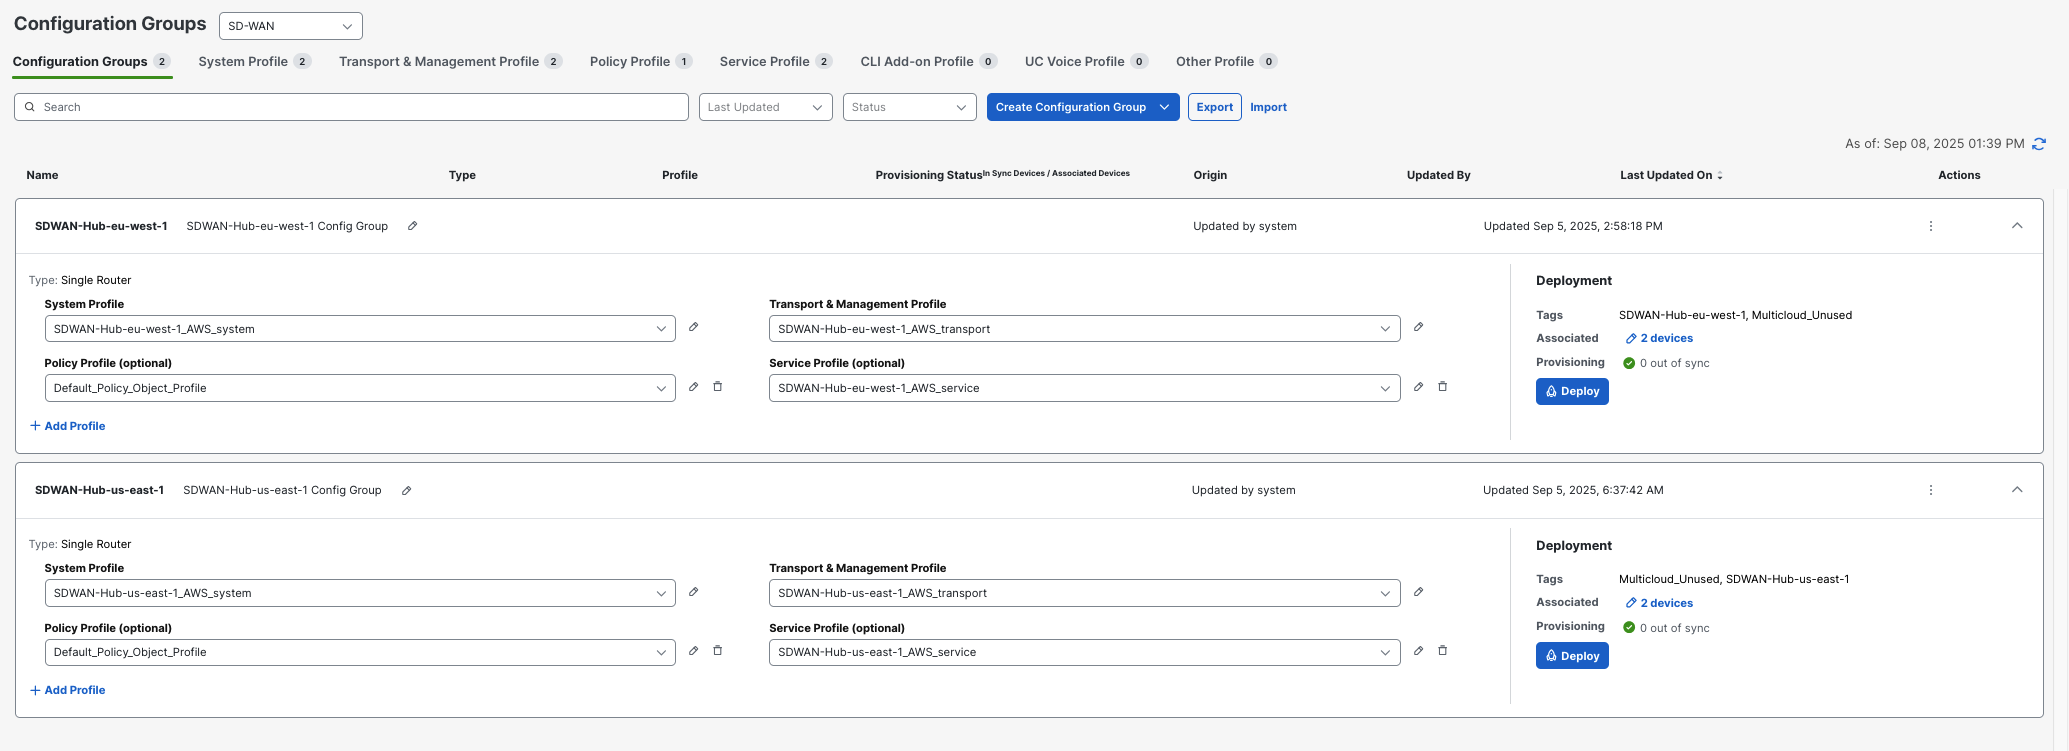Switch to the Policy Profile tab
This screenshot has width=2069, height=751.
pos(629,62)
